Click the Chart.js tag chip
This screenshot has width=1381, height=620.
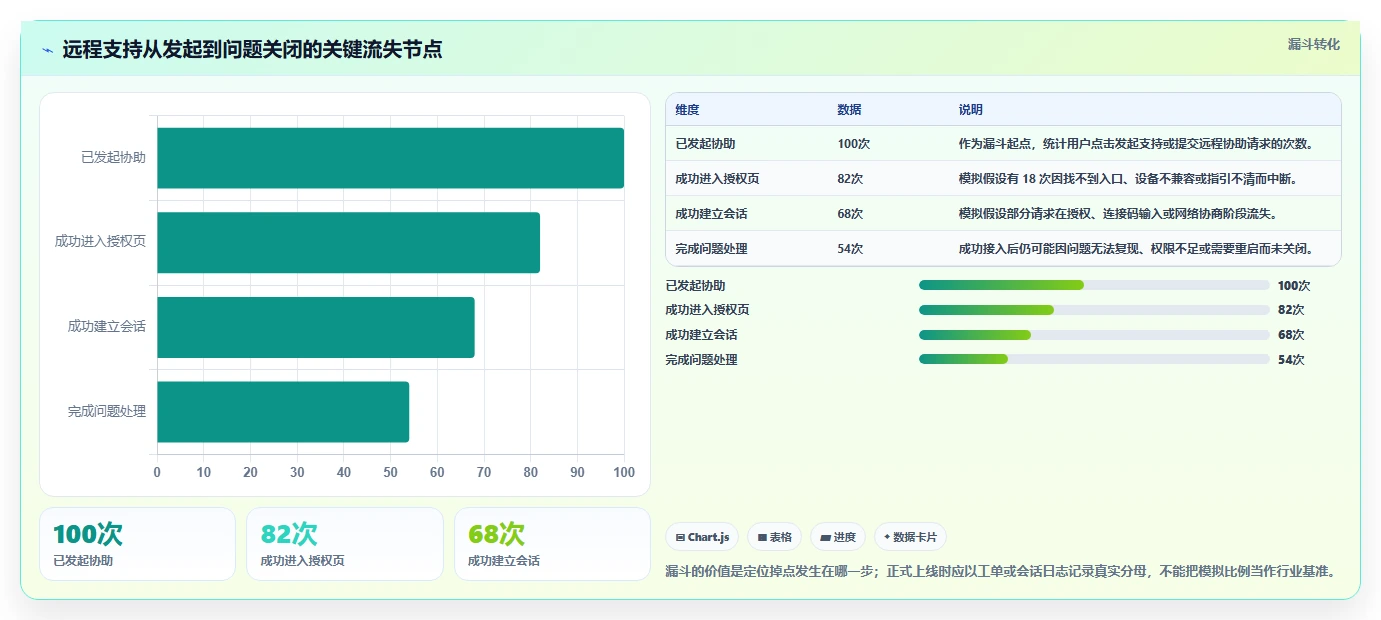(x=703, y=537)
